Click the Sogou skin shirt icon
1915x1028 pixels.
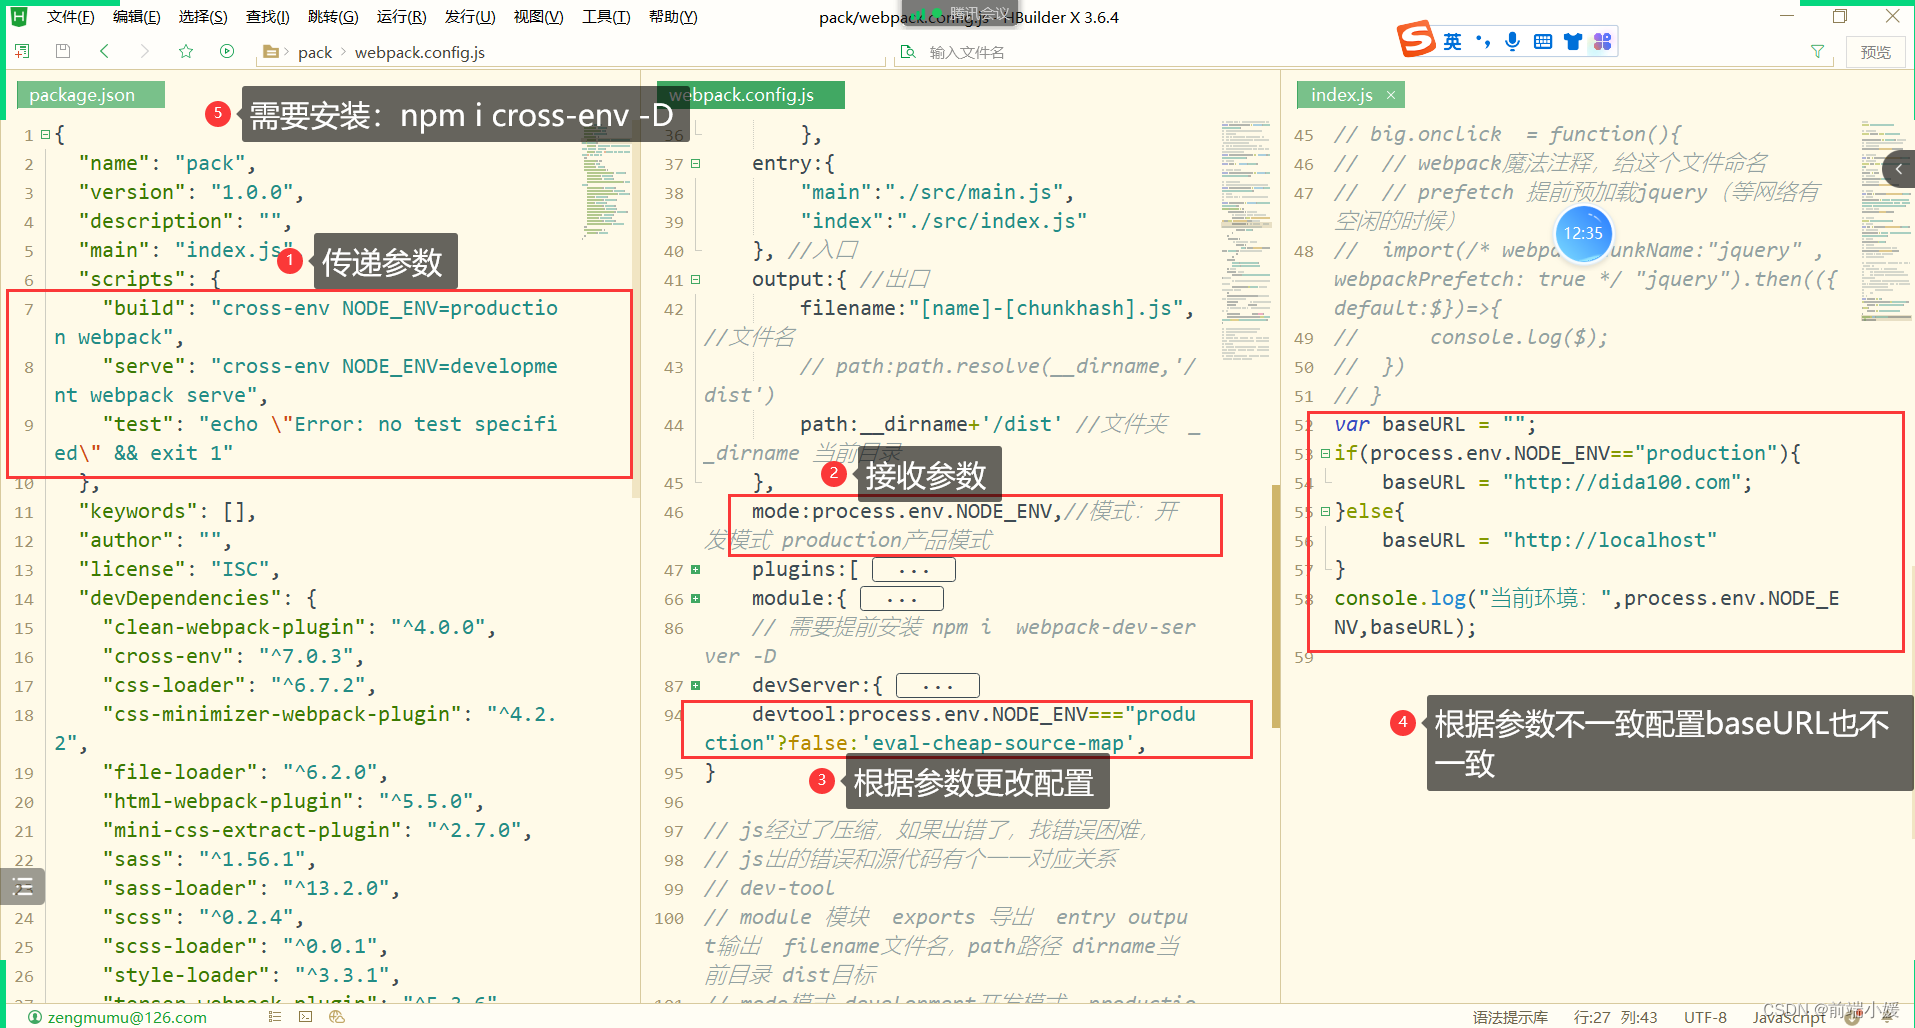click(x=1573, y=41)
